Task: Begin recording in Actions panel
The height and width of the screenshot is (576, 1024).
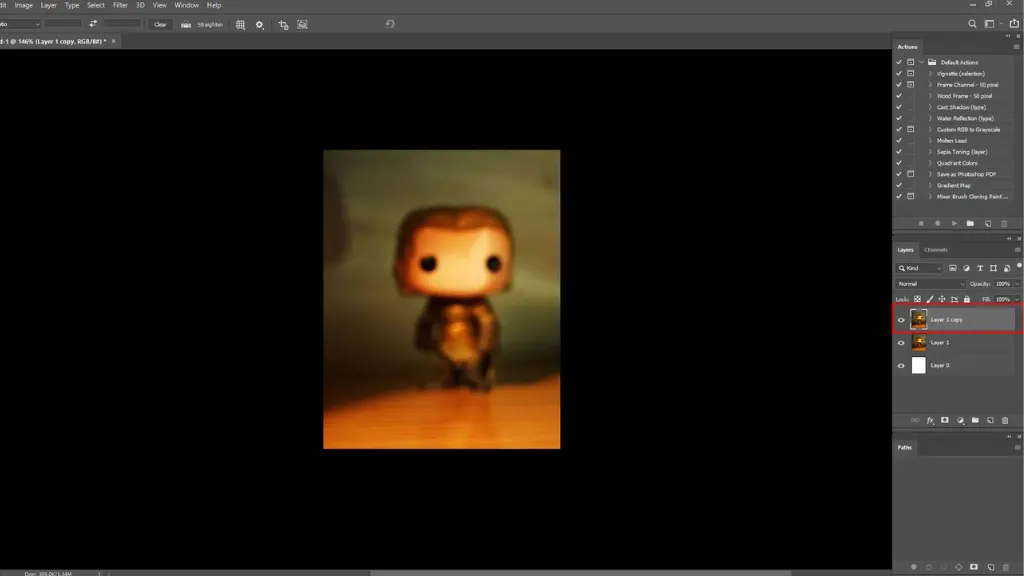Action: tap(937, 223)
